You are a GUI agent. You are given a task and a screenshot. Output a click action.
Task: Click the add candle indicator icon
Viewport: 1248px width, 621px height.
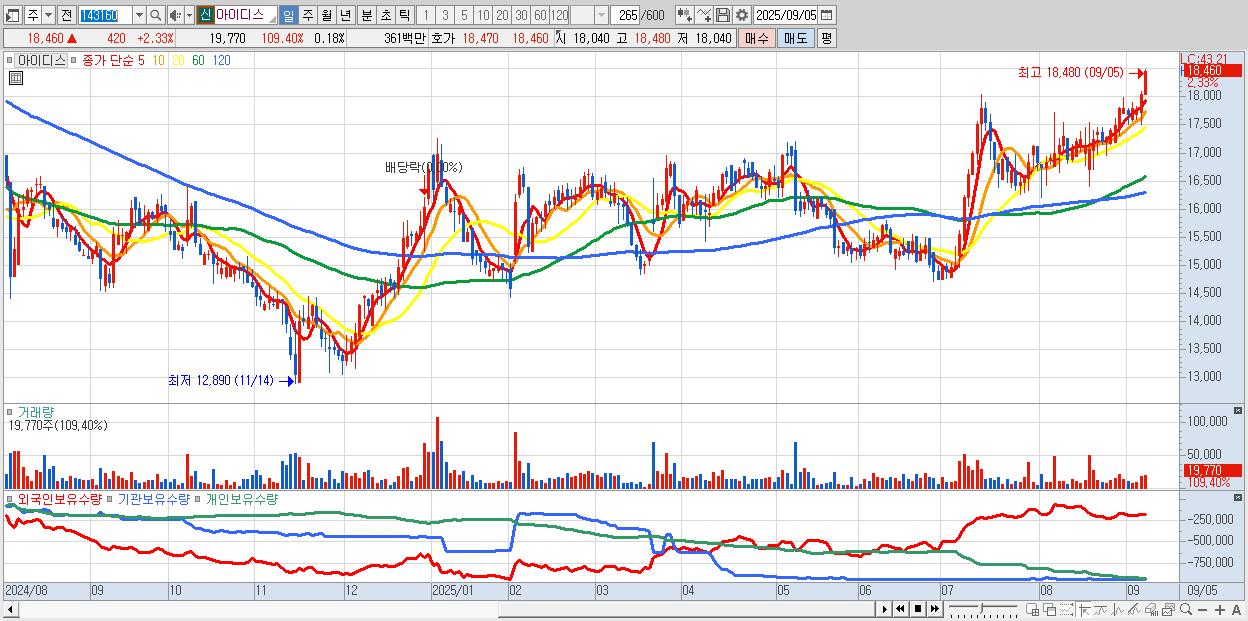(x=685, y=15)
